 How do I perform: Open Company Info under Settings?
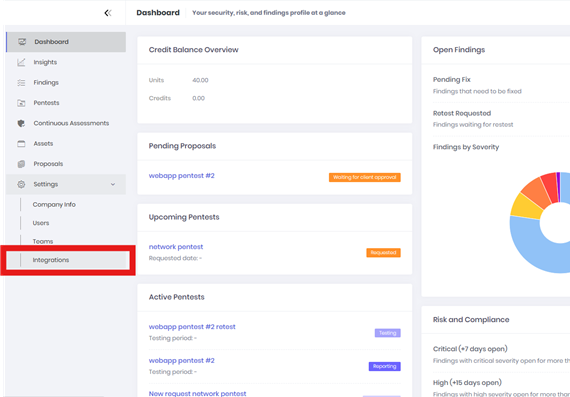(x=54, y=204)
